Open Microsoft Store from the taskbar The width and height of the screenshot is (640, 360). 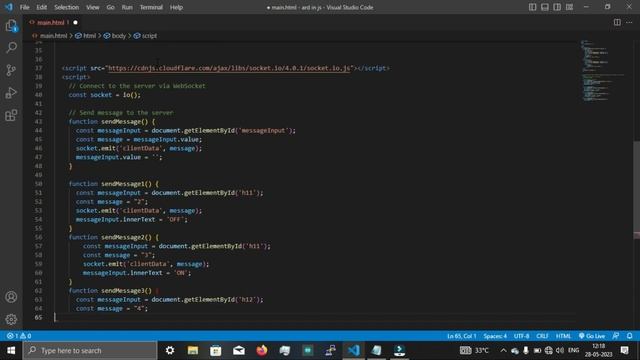(216, 350)
